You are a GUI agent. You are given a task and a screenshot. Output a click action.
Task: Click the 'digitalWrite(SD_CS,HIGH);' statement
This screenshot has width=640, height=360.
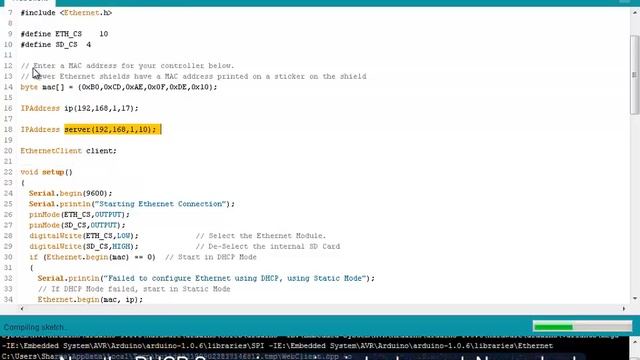click(84, 246)
